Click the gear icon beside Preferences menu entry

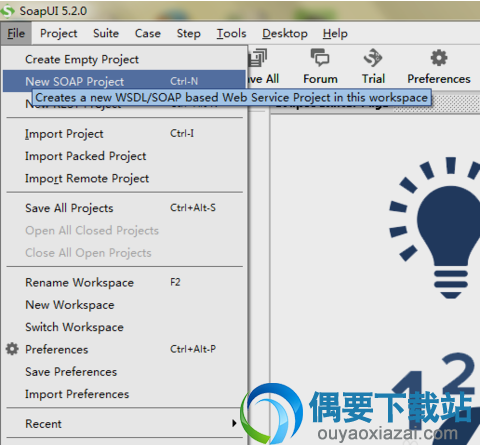[x=12, y=349]
